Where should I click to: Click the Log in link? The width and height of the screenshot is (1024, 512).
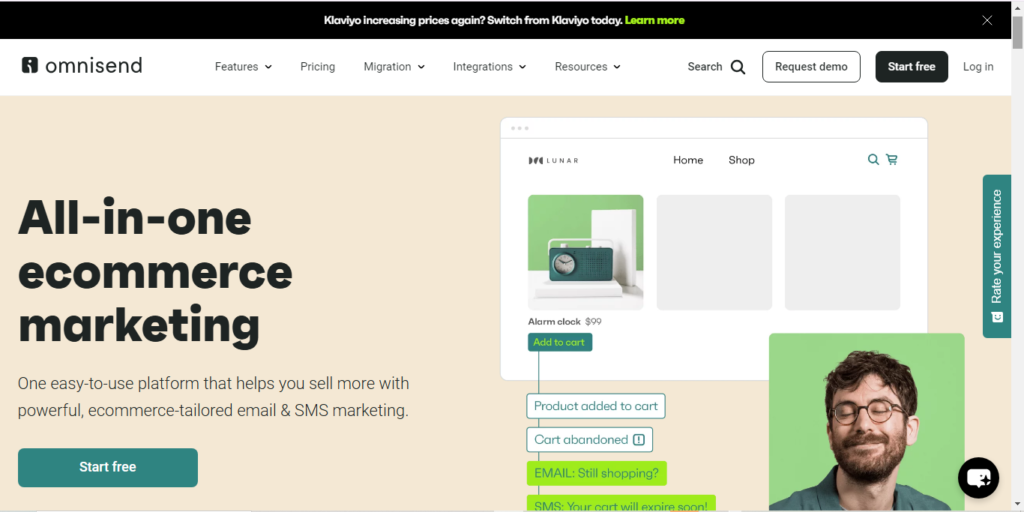(978, 67)
